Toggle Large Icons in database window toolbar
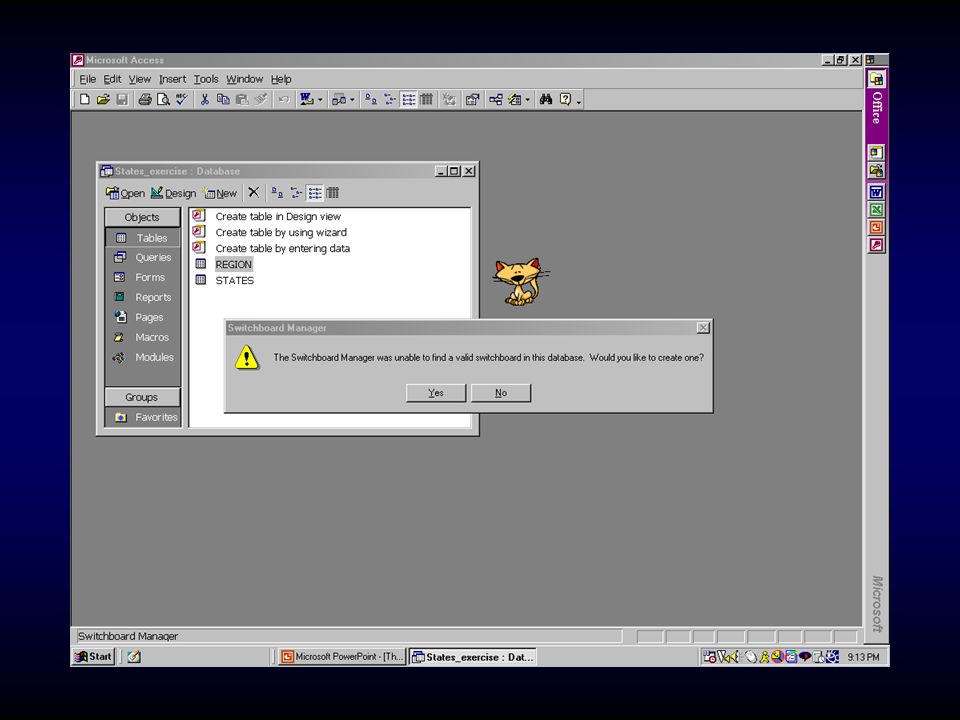 click(x=277, y=193)
